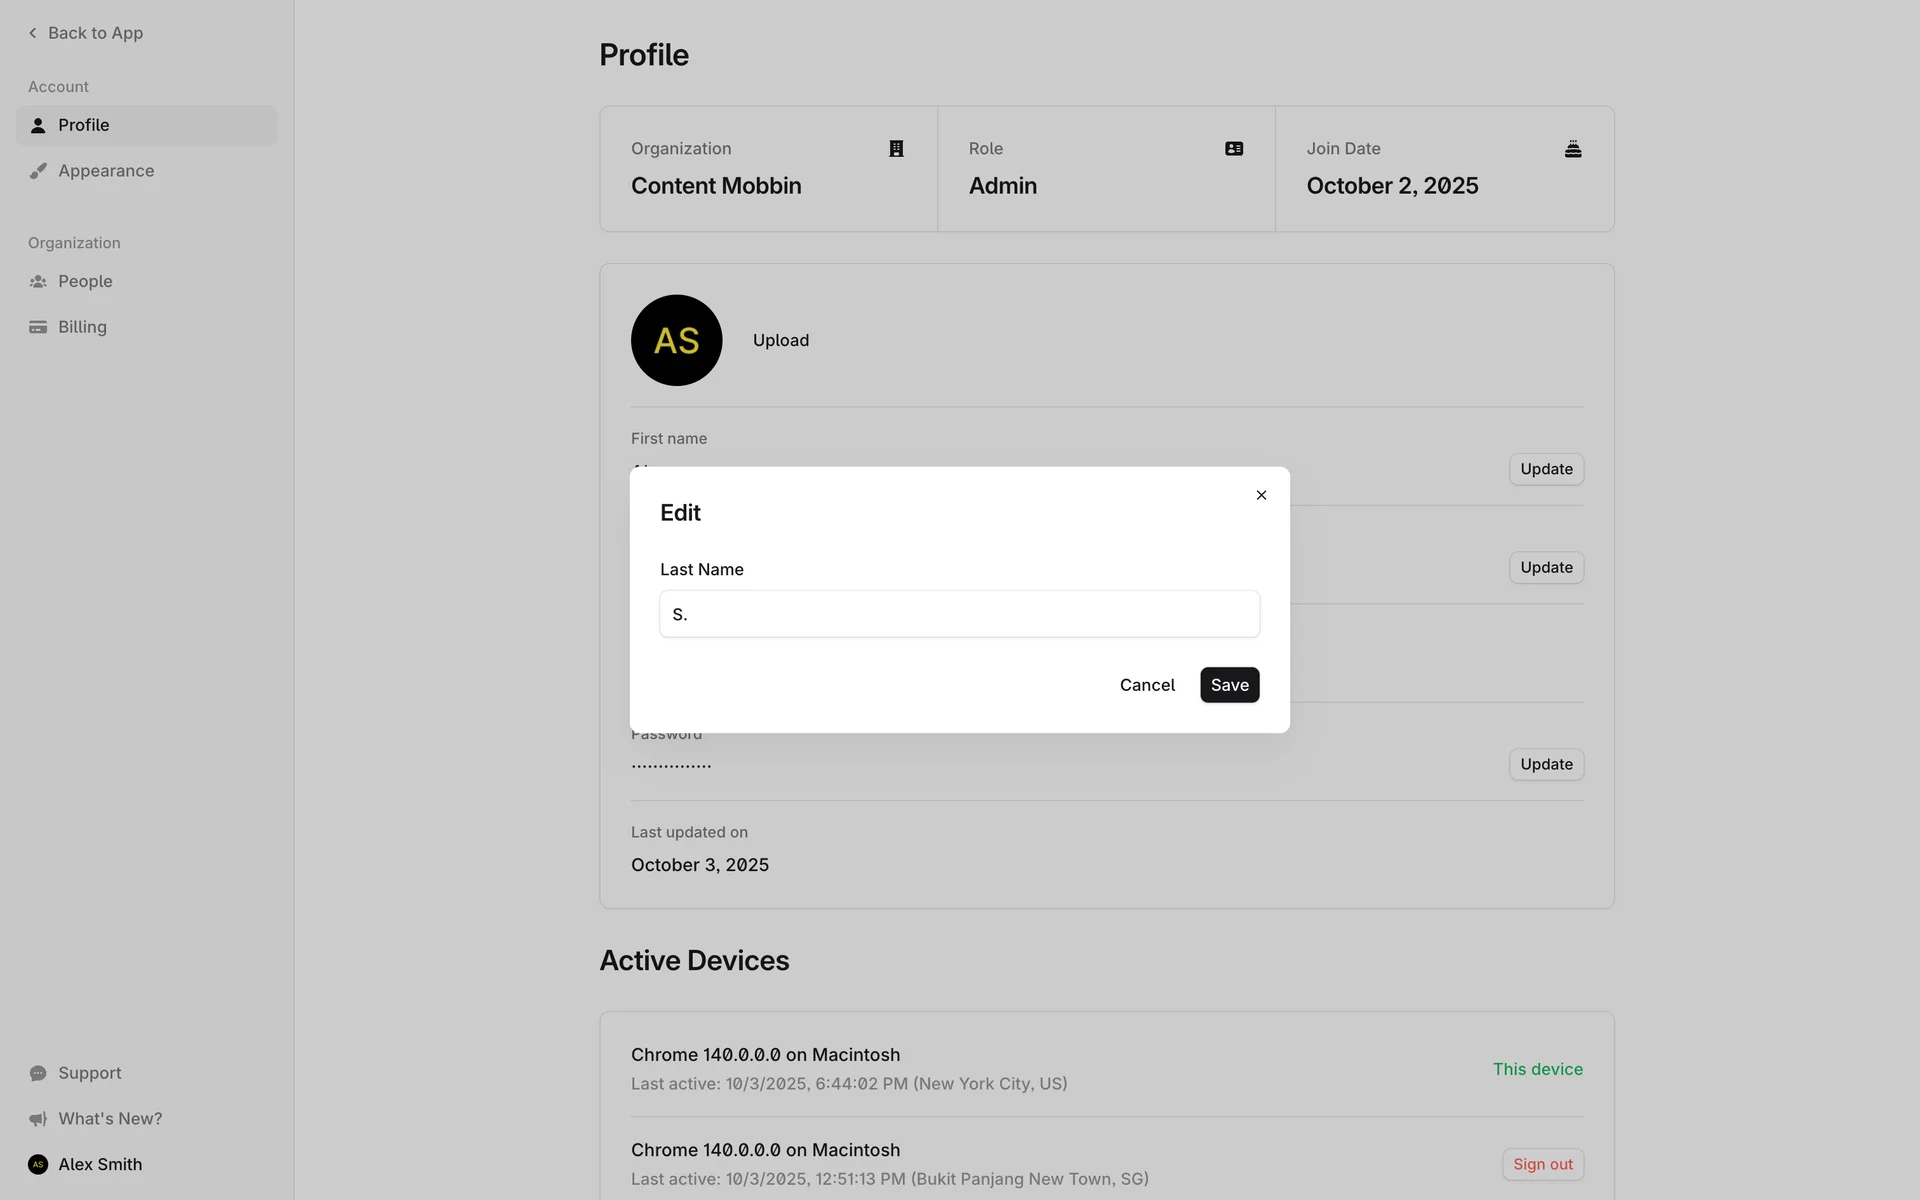Image resolution: width=1920 pixels, height=1200 pixels.
Task: Open the Appearance settings page
Action: pyautogui.click(x=106, y=171)
